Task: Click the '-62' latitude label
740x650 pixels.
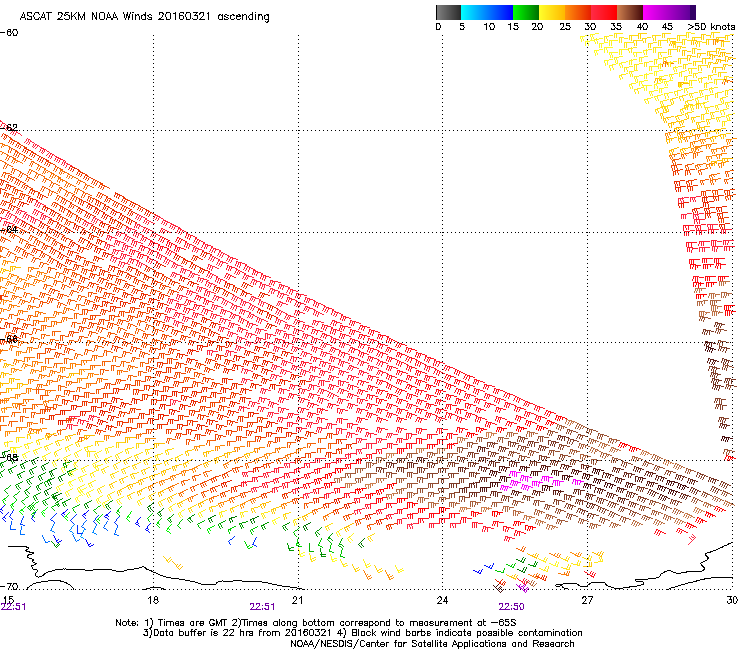Action: pyautogui.click(x=9, y=127)
